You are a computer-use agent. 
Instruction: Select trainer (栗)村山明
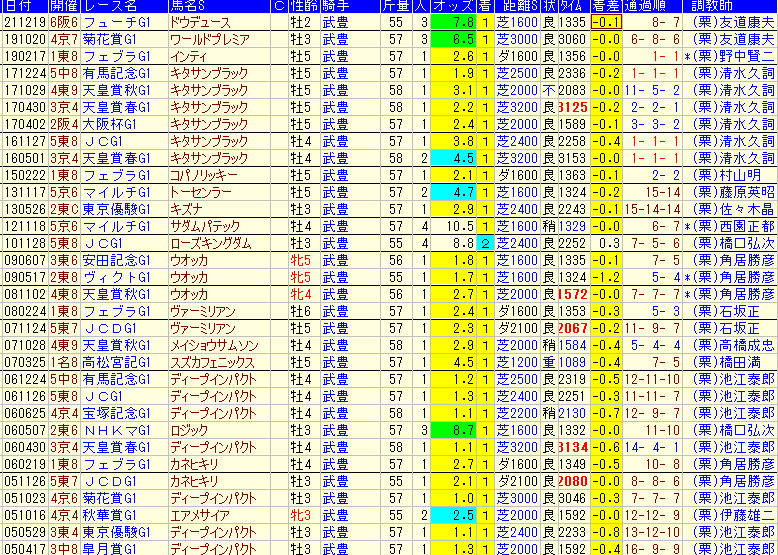[x=726, y=175]
